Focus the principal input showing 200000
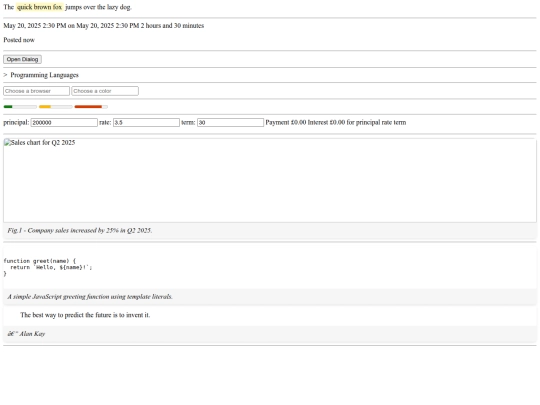The width and height of the screenshot is (540, 405). pos(64,122)
